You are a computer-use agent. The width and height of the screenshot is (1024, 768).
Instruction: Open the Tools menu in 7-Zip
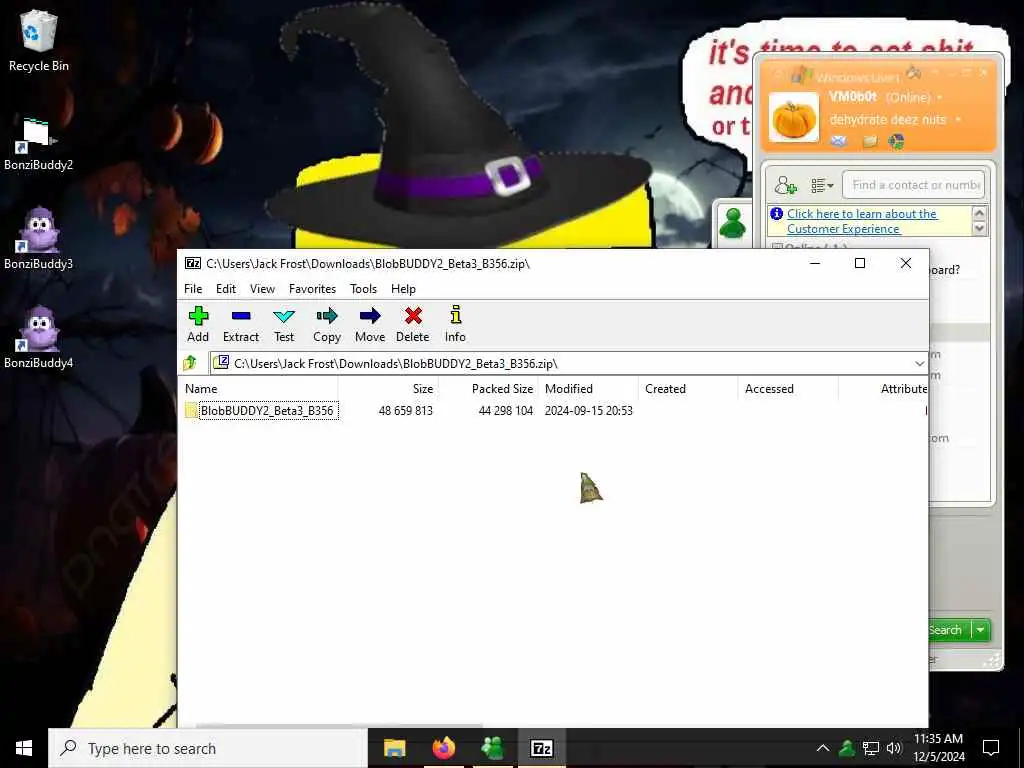(363, 289)
